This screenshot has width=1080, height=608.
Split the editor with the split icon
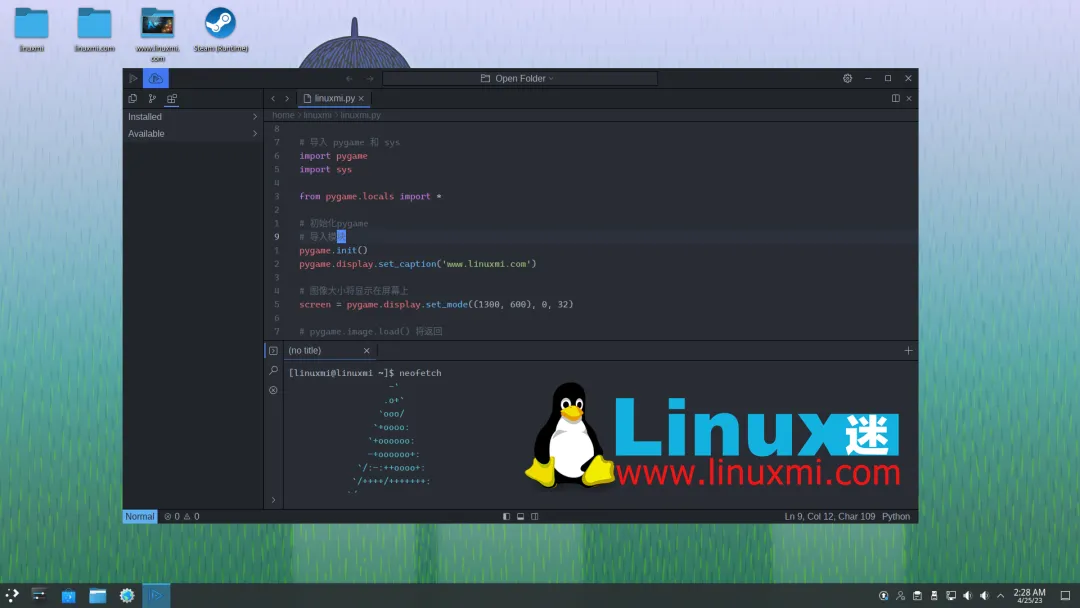click(x=895, y=98)
